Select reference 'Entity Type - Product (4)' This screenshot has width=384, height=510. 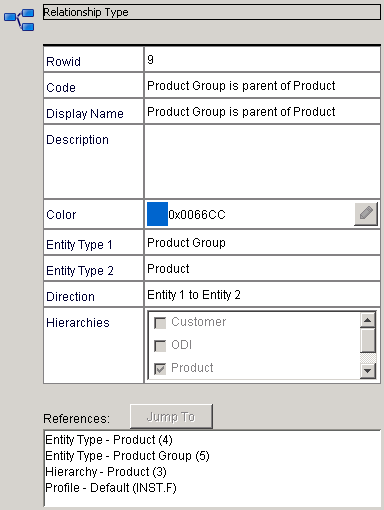(109, 440)
